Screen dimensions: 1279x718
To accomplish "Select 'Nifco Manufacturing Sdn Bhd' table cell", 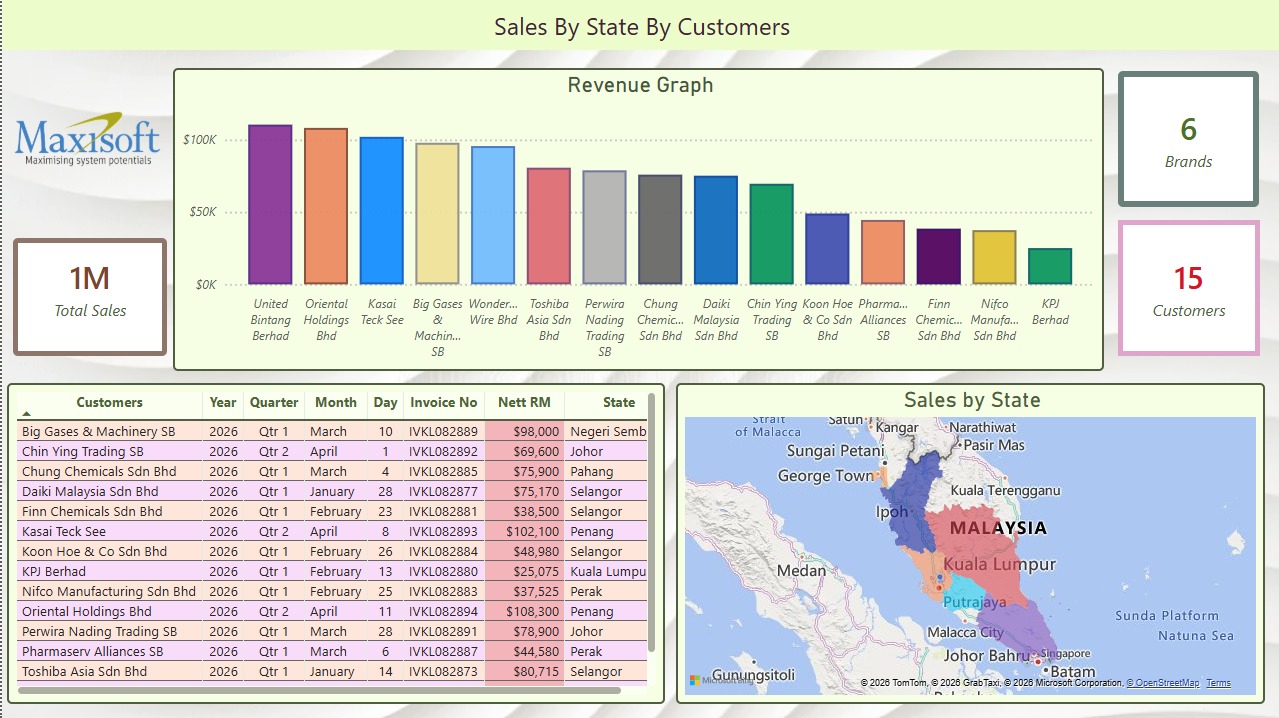I will pyautogui.click(x=109, y=591).
